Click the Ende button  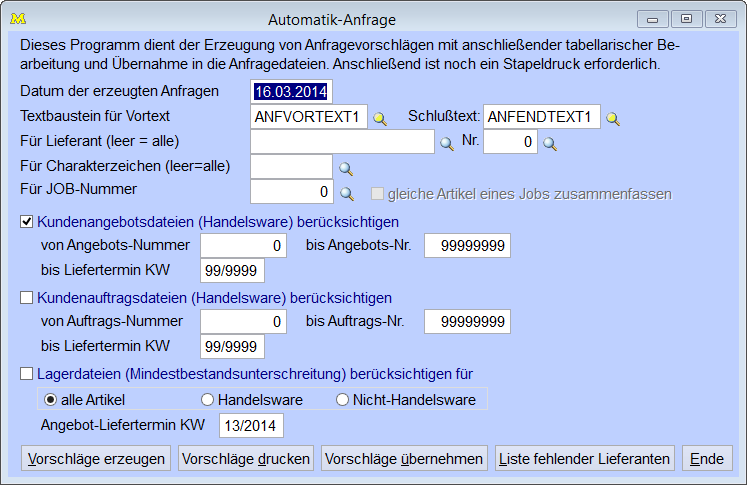click(x=707, y=458)
